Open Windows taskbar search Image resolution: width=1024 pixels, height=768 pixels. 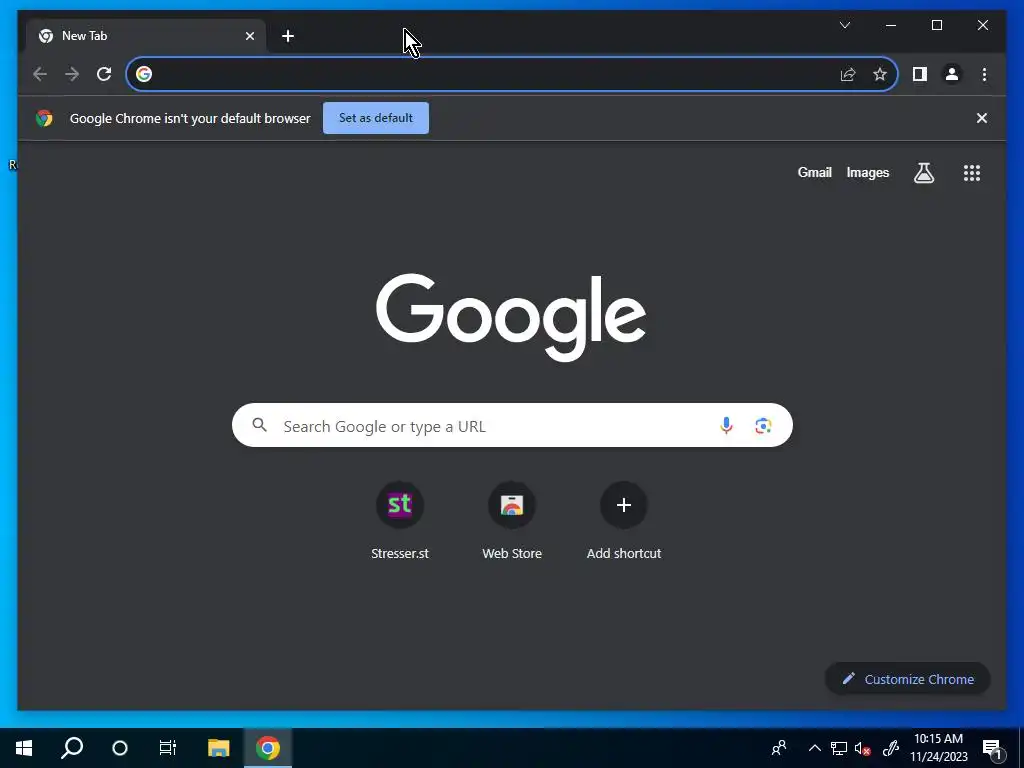(x=72, y=748)
